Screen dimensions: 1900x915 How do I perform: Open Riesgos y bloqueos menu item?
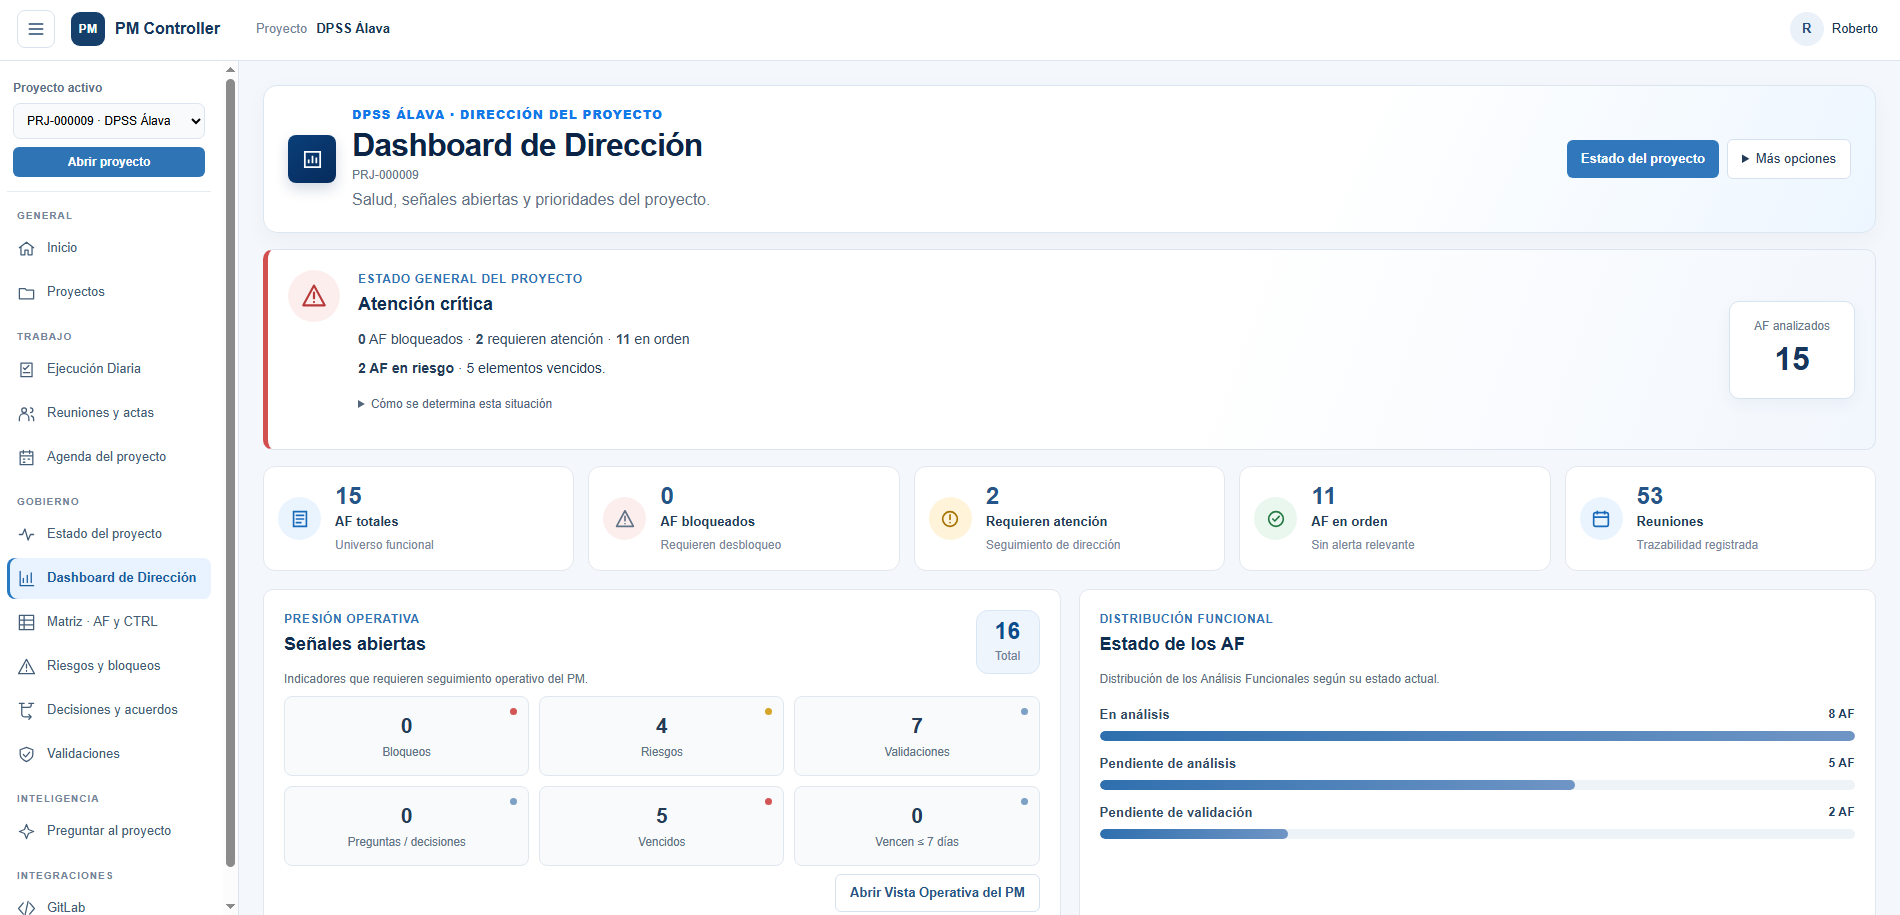point(109,666)
